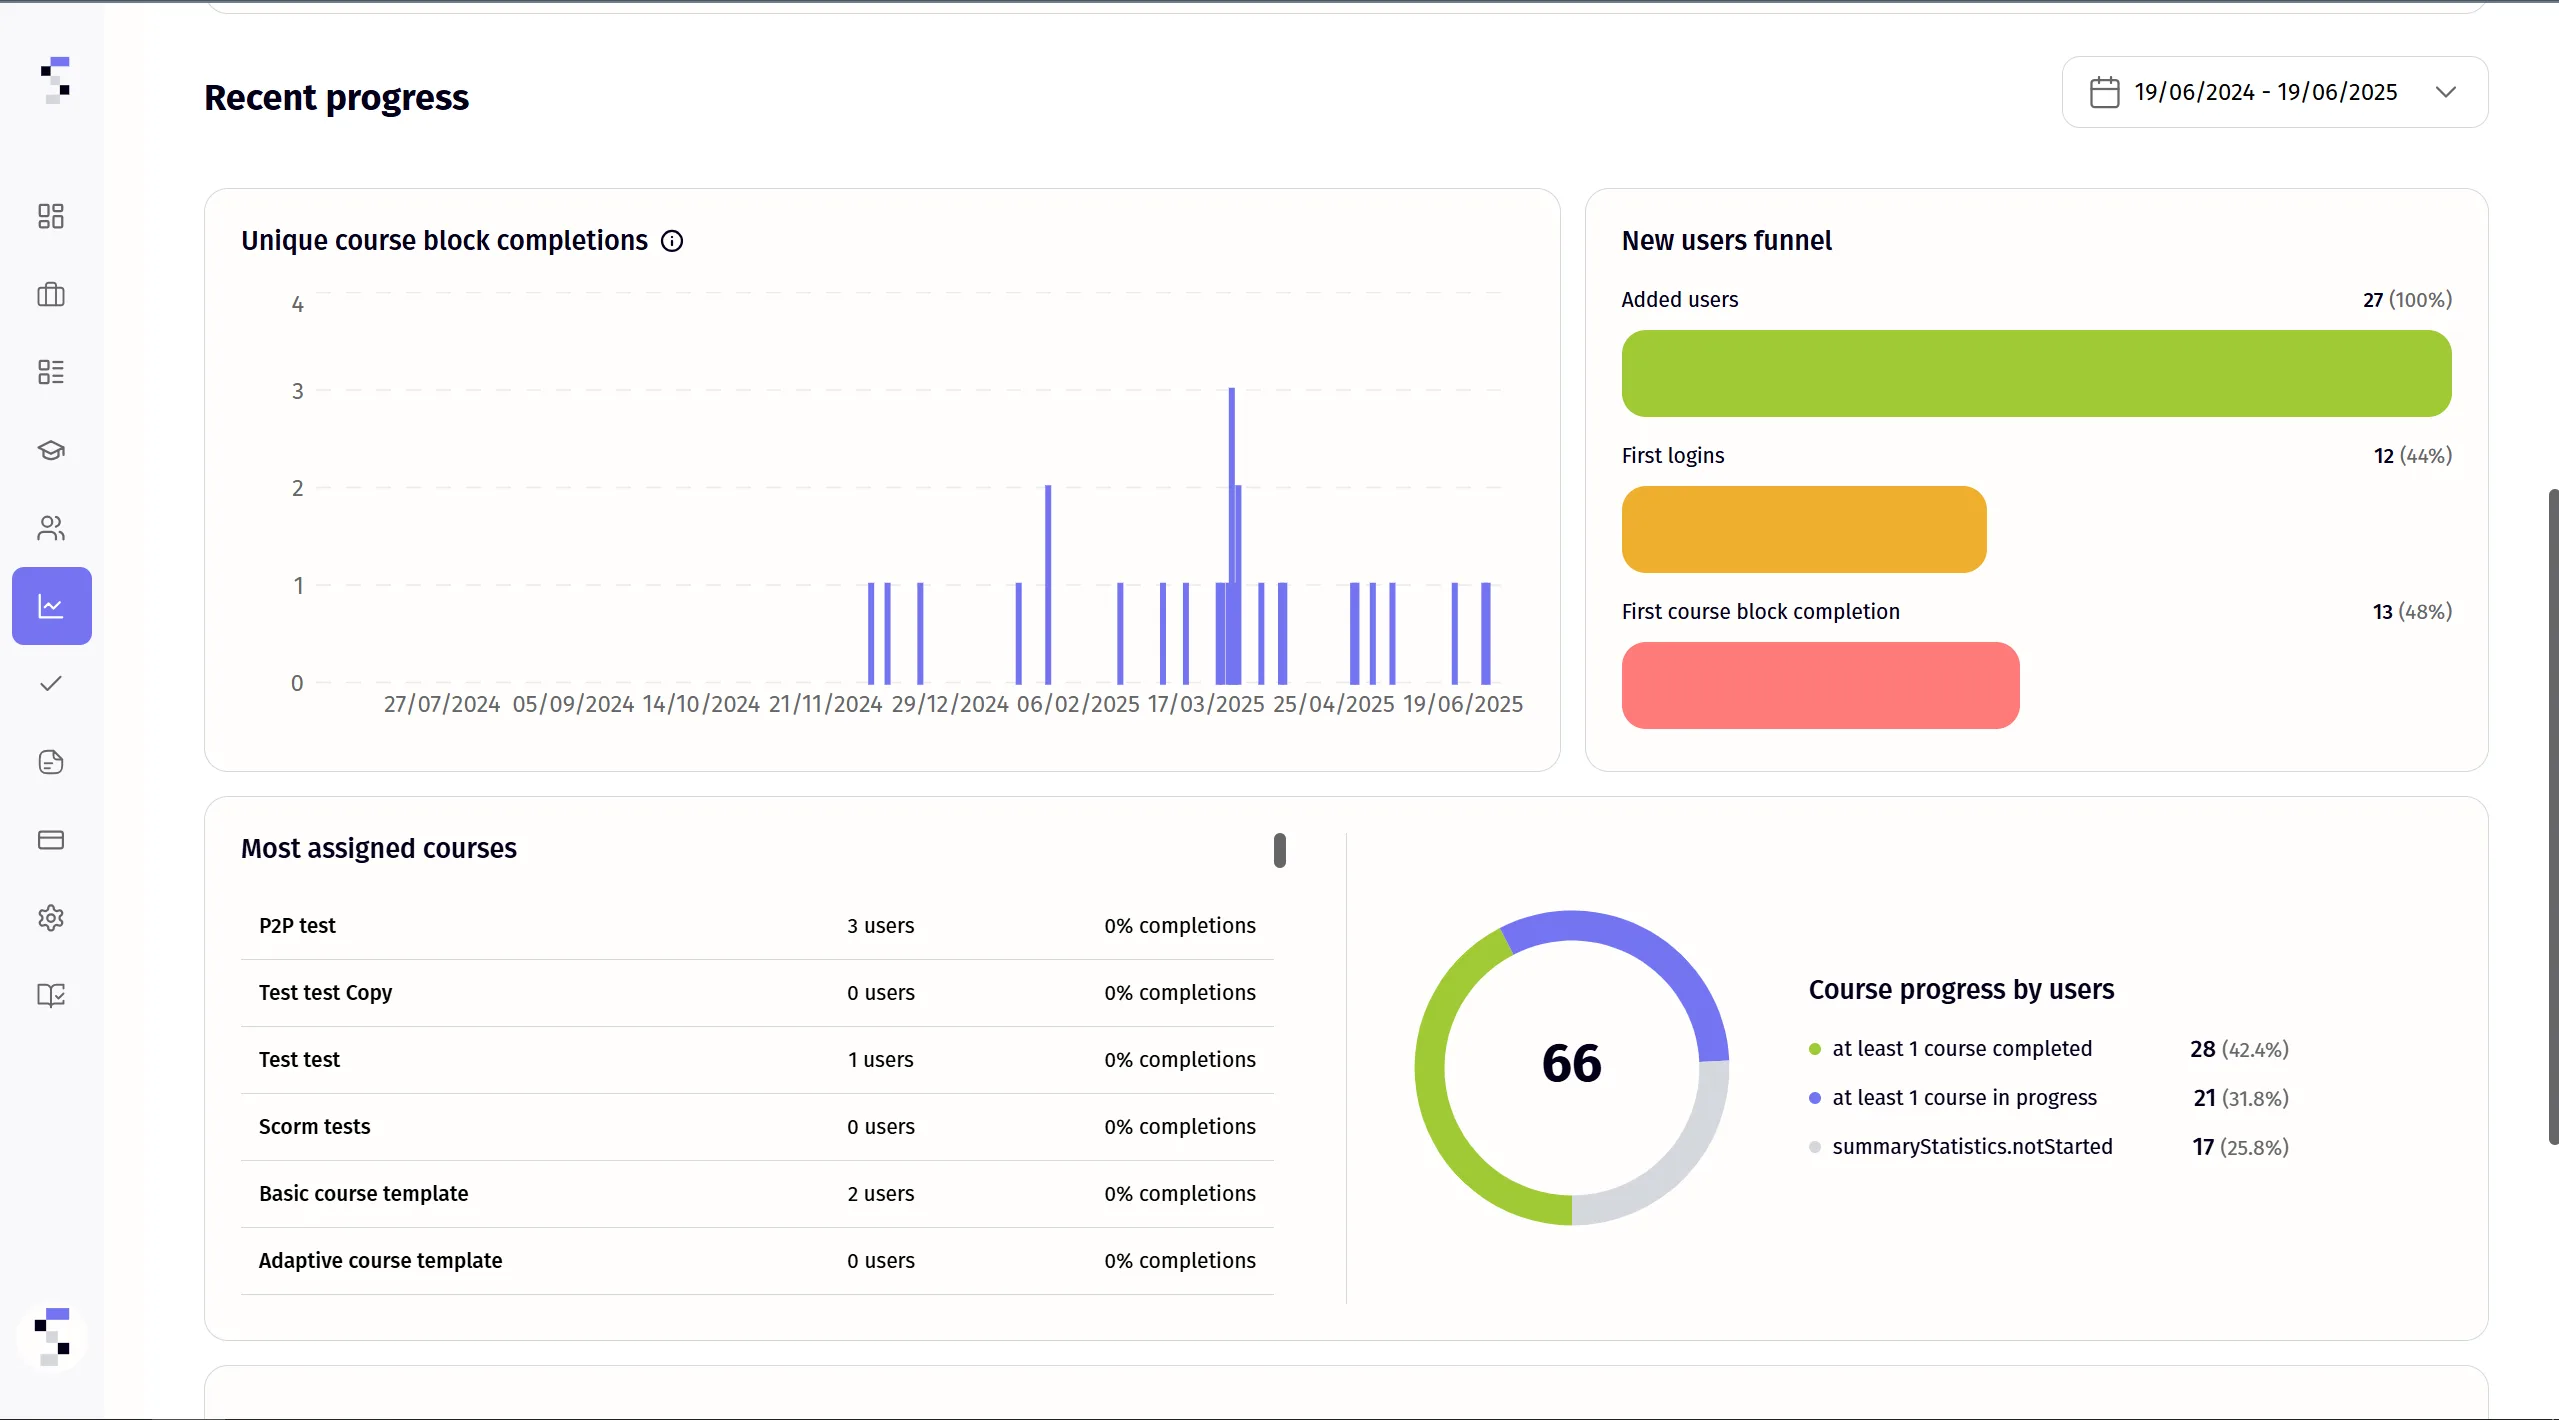
Task: Select the P2P test course row
Action: pos(757,926)
